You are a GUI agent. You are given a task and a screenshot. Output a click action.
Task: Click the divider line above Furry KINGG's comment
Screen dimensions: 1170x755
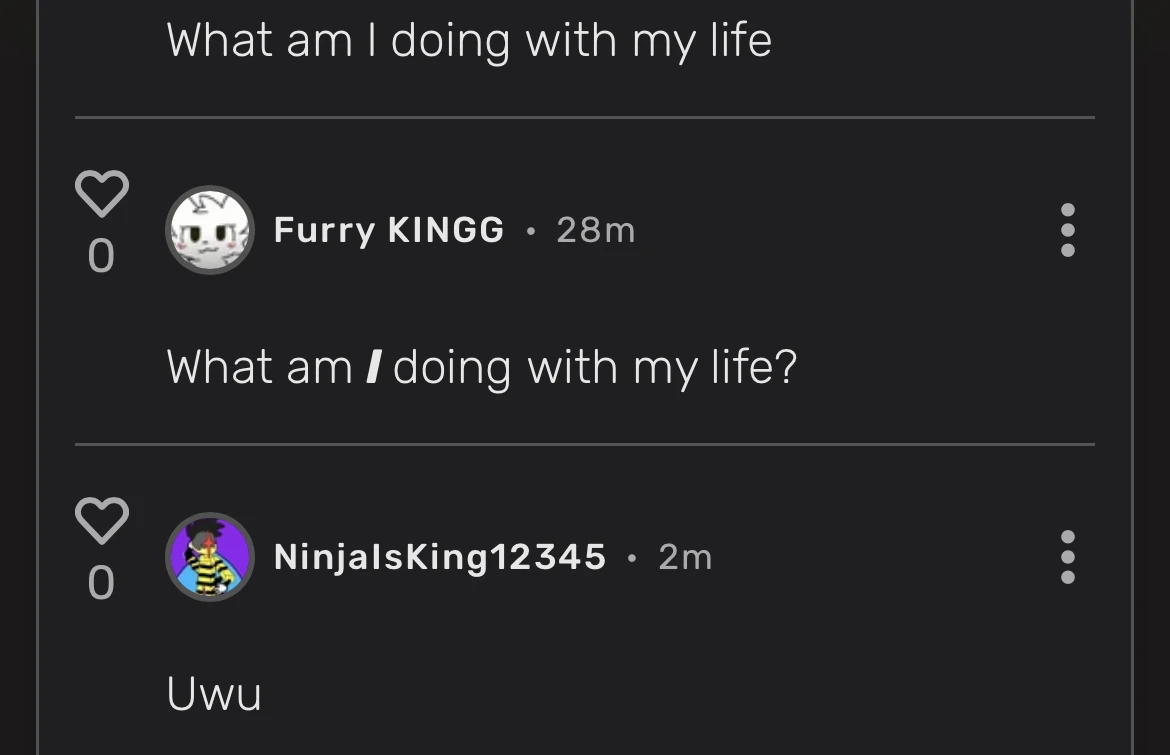click(x=584, y=117)
